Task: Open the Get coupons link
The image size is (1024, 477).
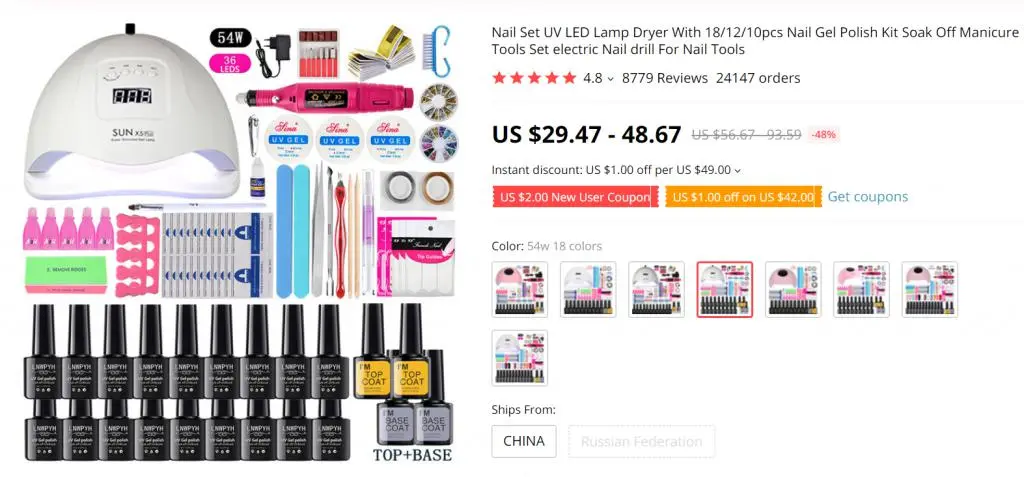Action: (x=867, y=197)
